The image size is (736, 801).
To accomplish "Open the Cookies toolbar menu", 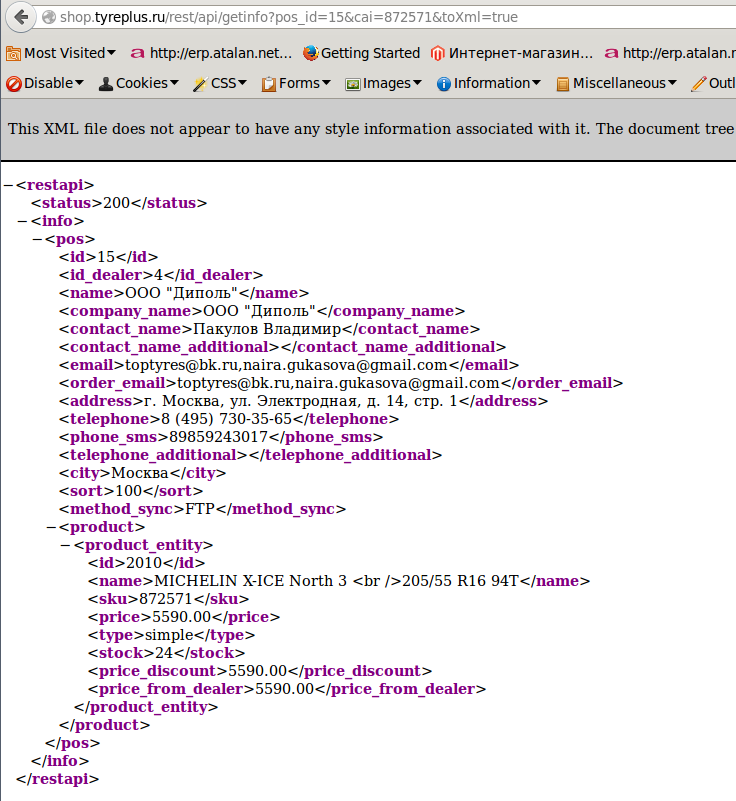I will (x=138, y=83).
